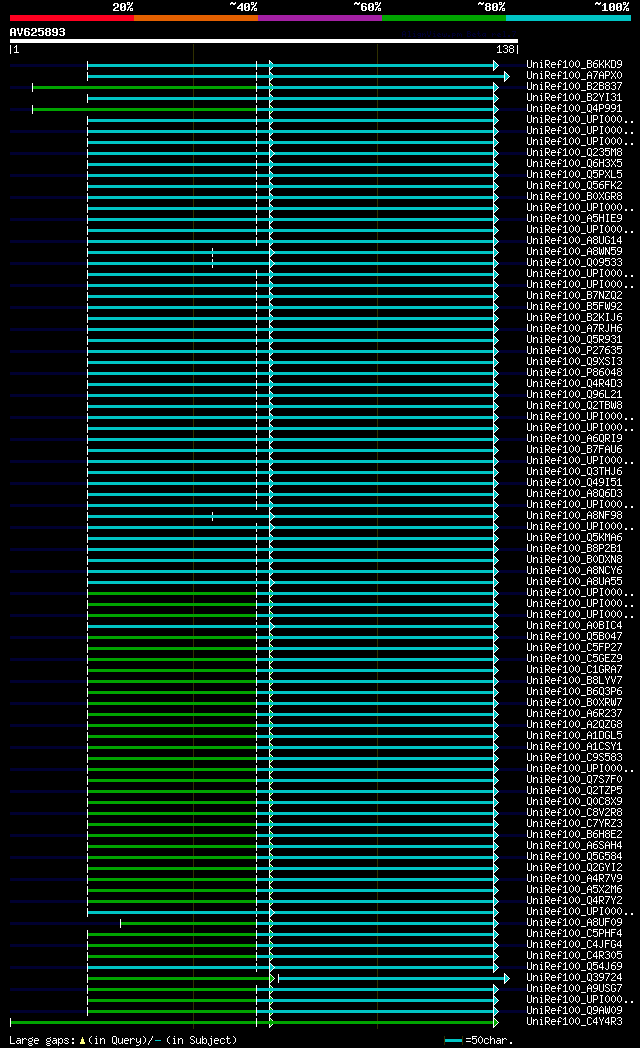This screenshot has height=1048, width=640.
Task: Open the UniRef100_P27635 entry
Action: click(574, 351)
